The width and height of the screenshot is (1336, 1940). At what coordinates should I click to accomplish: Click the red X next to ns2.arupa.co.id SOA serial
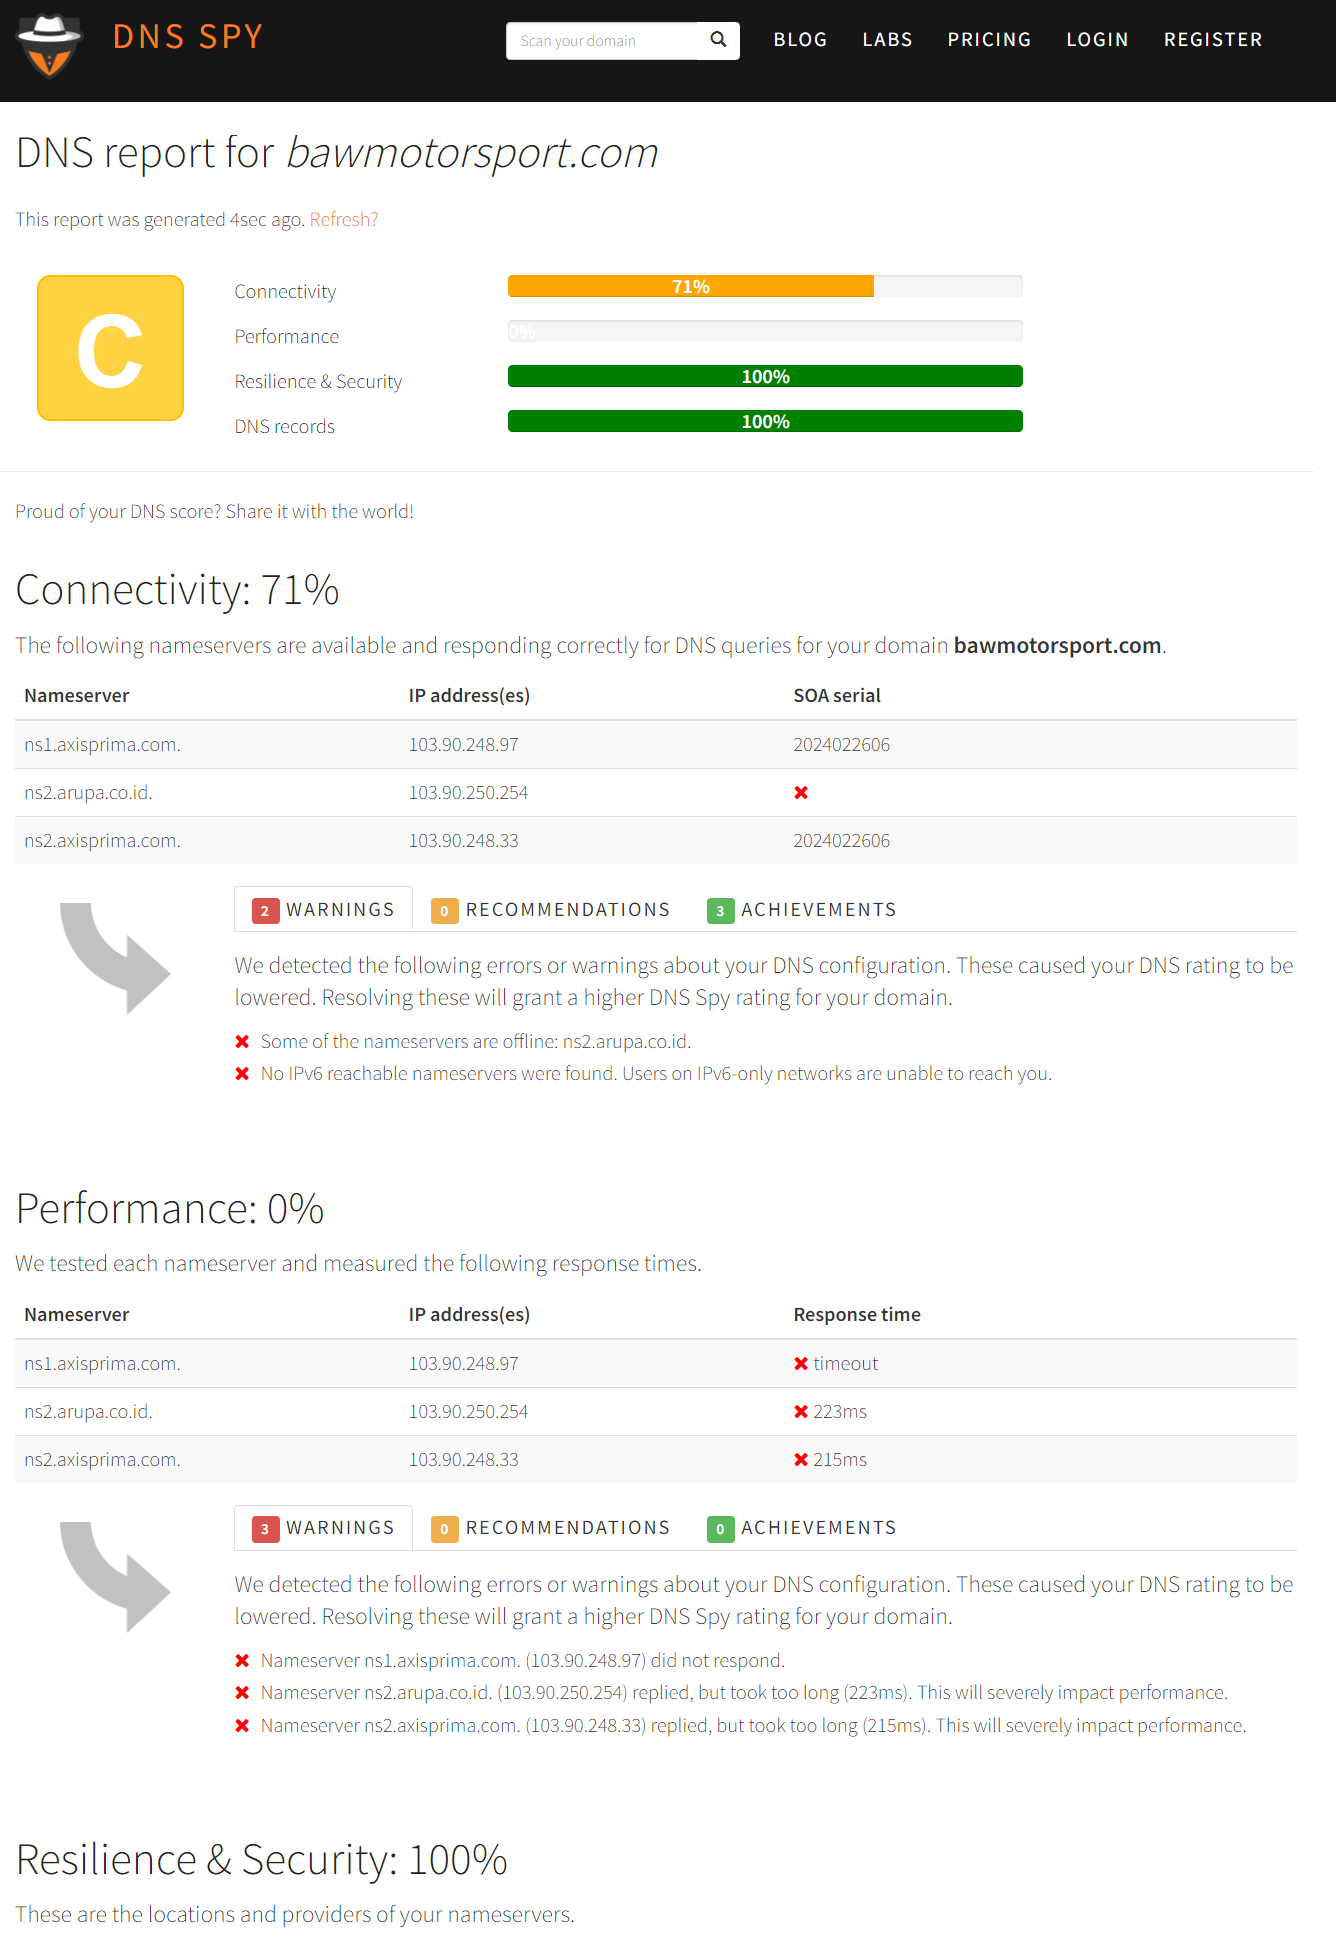(x=801, y=792)
